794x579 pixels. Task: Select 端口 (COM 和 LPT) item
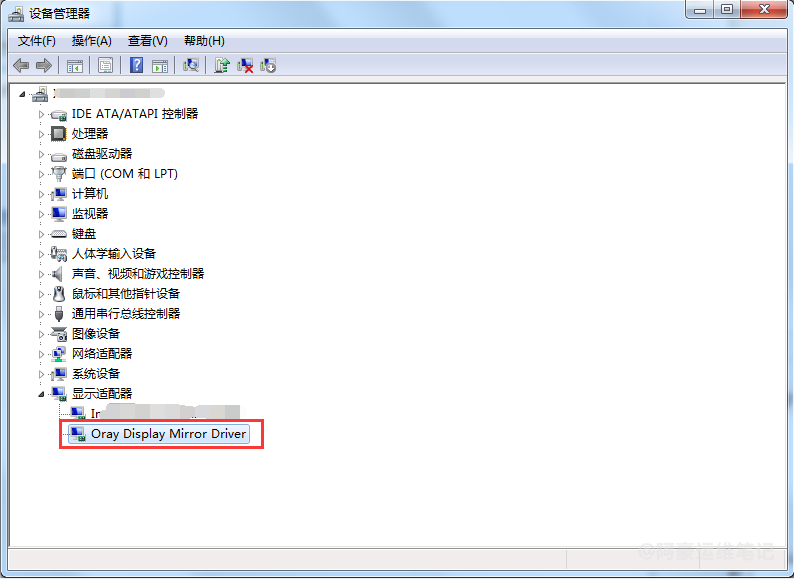click(x=124, y=174)
